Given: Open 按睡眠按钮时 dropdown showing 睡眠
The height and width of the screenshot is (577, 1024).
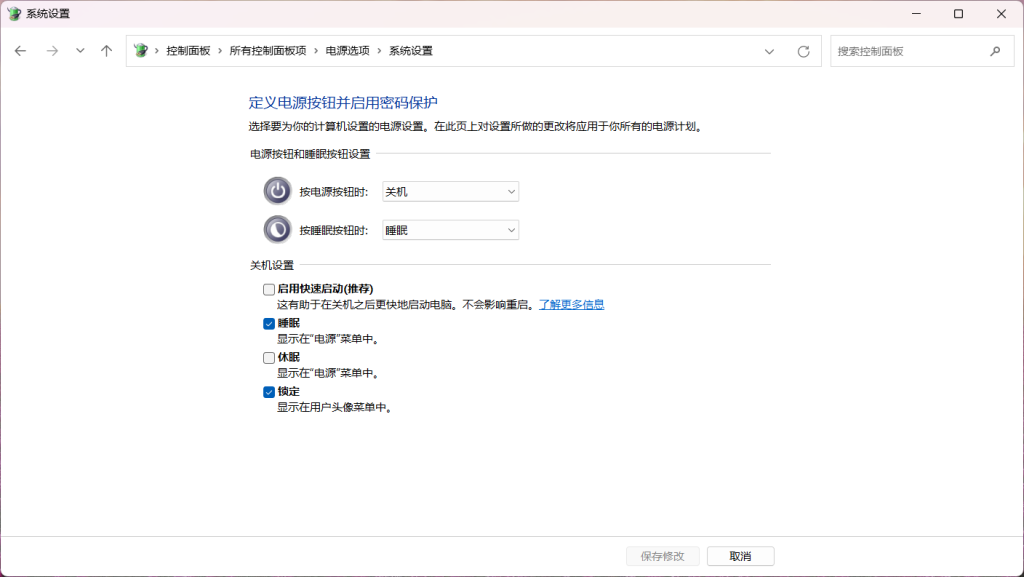Looking at the screenshot, I should [x=450, y=230].
